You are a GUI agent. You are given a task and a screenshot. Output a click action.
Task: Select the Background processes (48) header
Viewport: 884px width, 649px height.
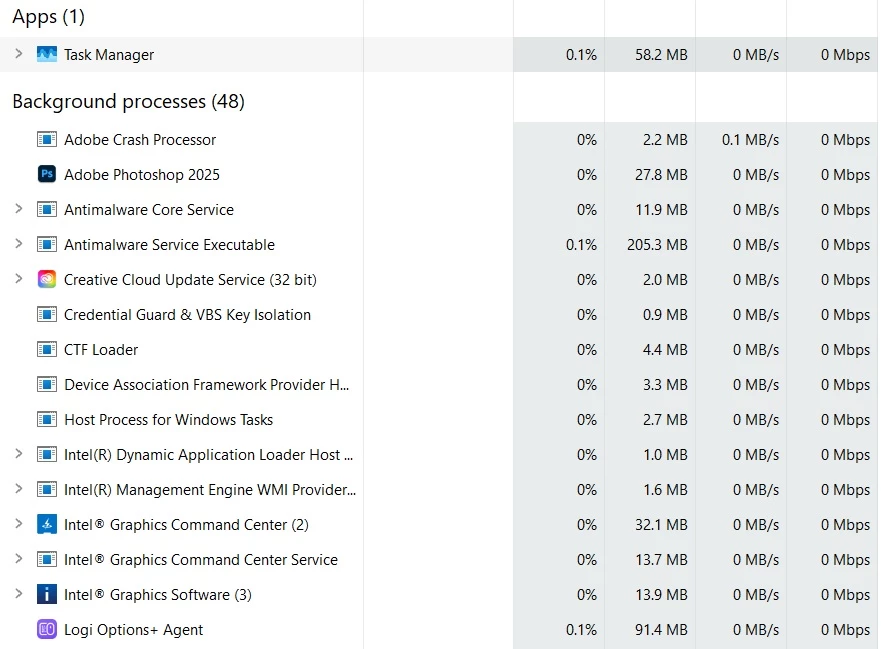coord(129,102)
